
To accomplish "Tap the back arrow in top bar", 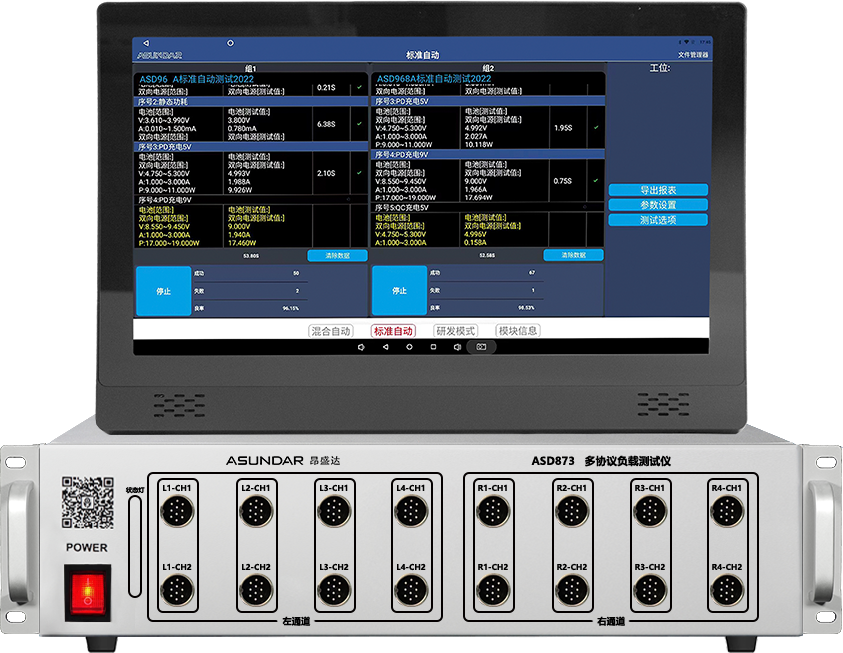I will pos(146,43).
